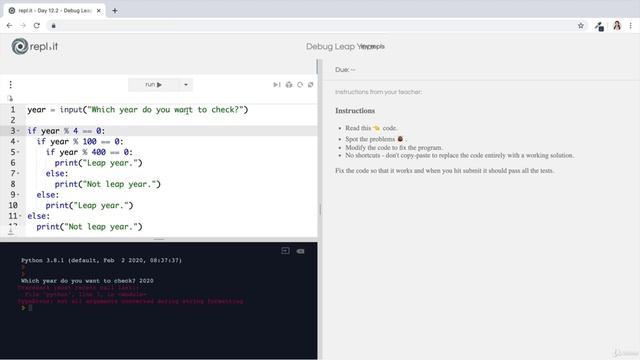Click the divider handle between editor and console
The height and width of the screenshot is (360, 640).
159,240
